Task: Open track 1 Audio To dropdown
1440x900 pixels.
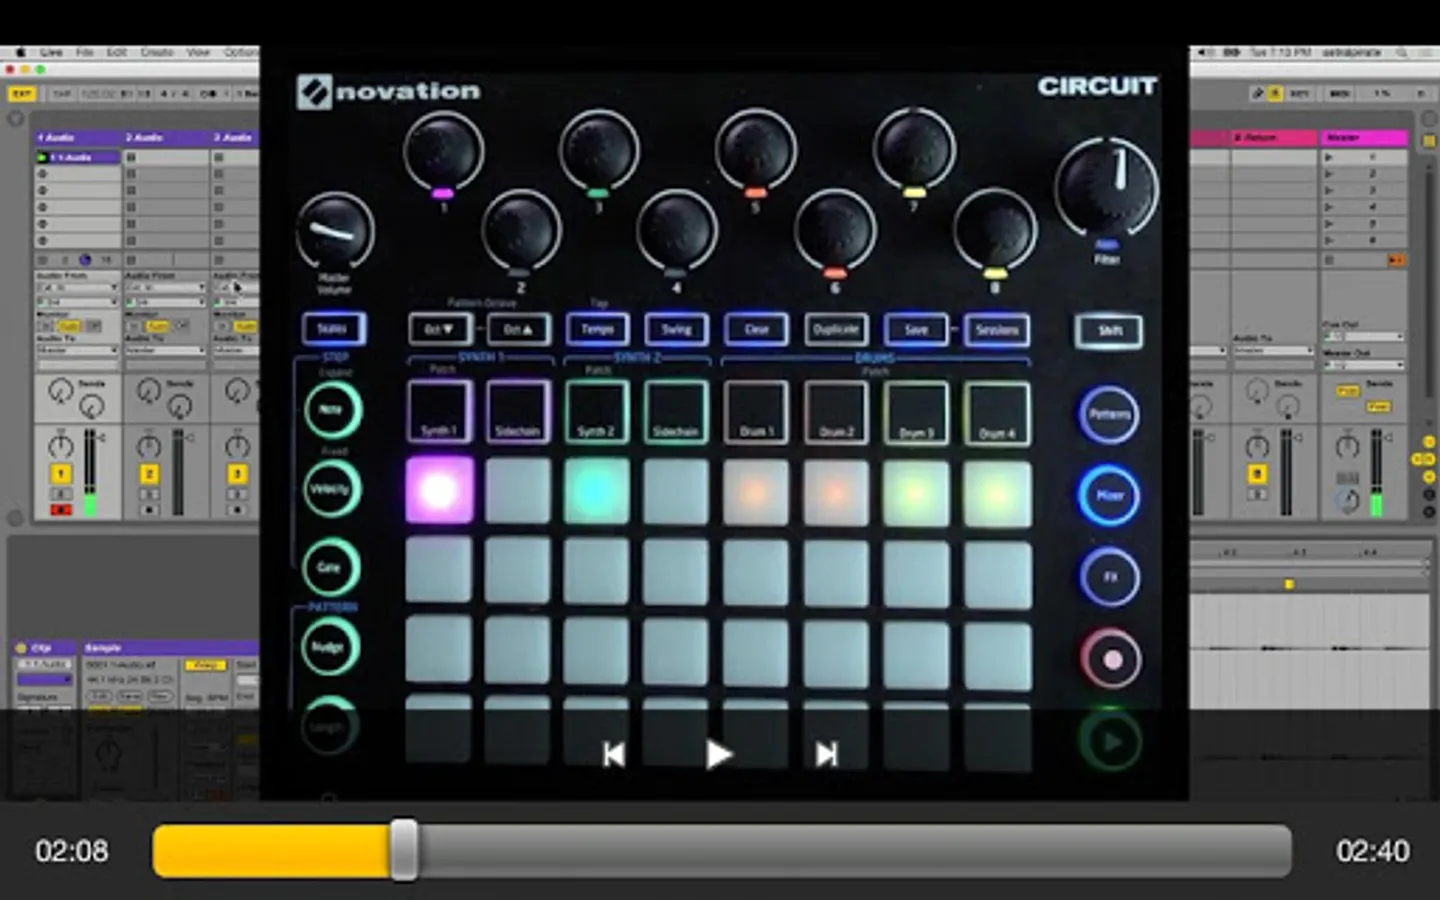Action: pyautogui.click(x=77, y=351)
